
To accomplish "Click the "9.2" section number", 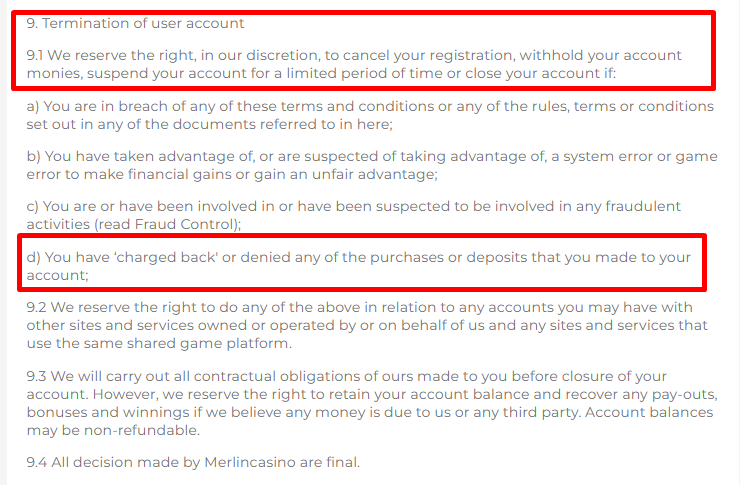I will pyautogui.click(x=38, y=308).
